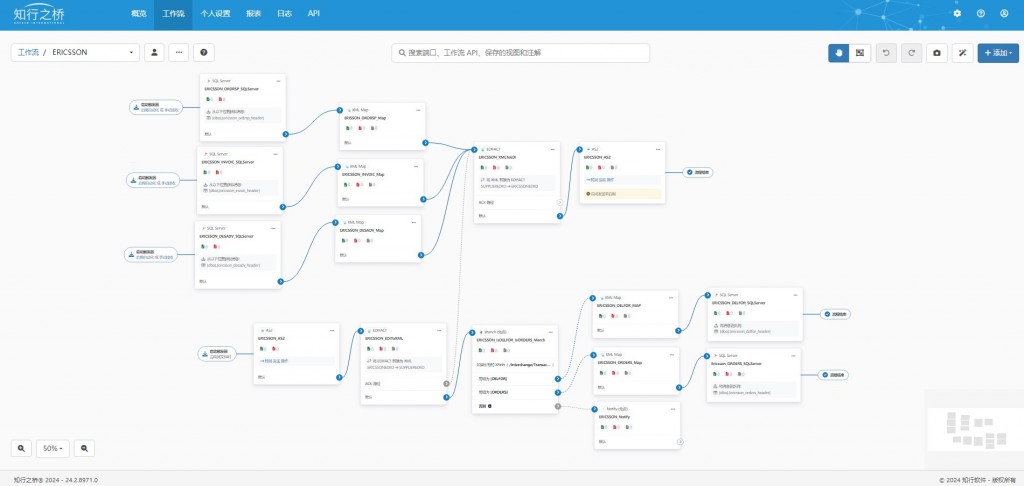The width and height of the screenshot is (1024, 486).
Task: Open the 日志 menu tab
Action: [x=284, y=13]
